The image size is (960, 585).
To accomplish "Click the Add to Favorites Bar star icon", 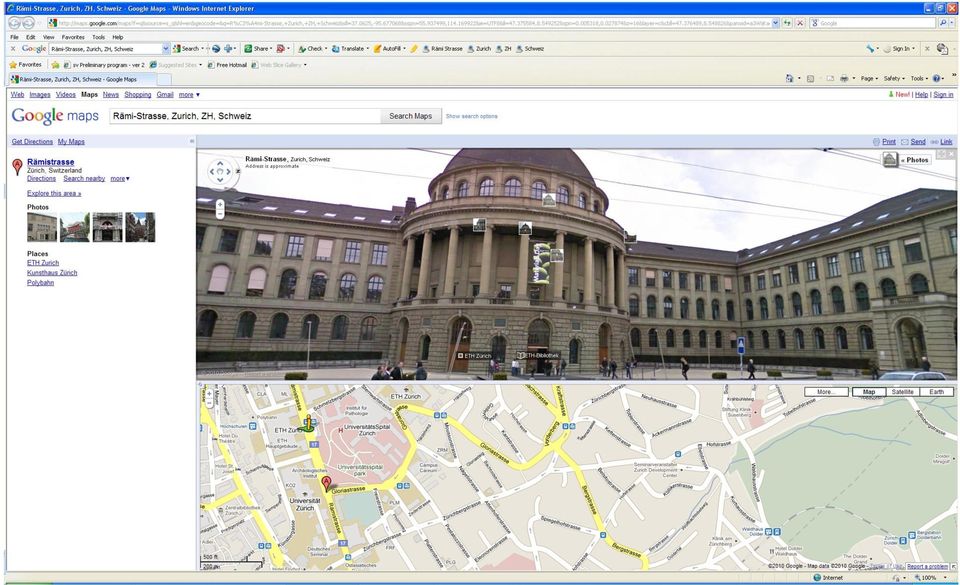I will 56,64.
